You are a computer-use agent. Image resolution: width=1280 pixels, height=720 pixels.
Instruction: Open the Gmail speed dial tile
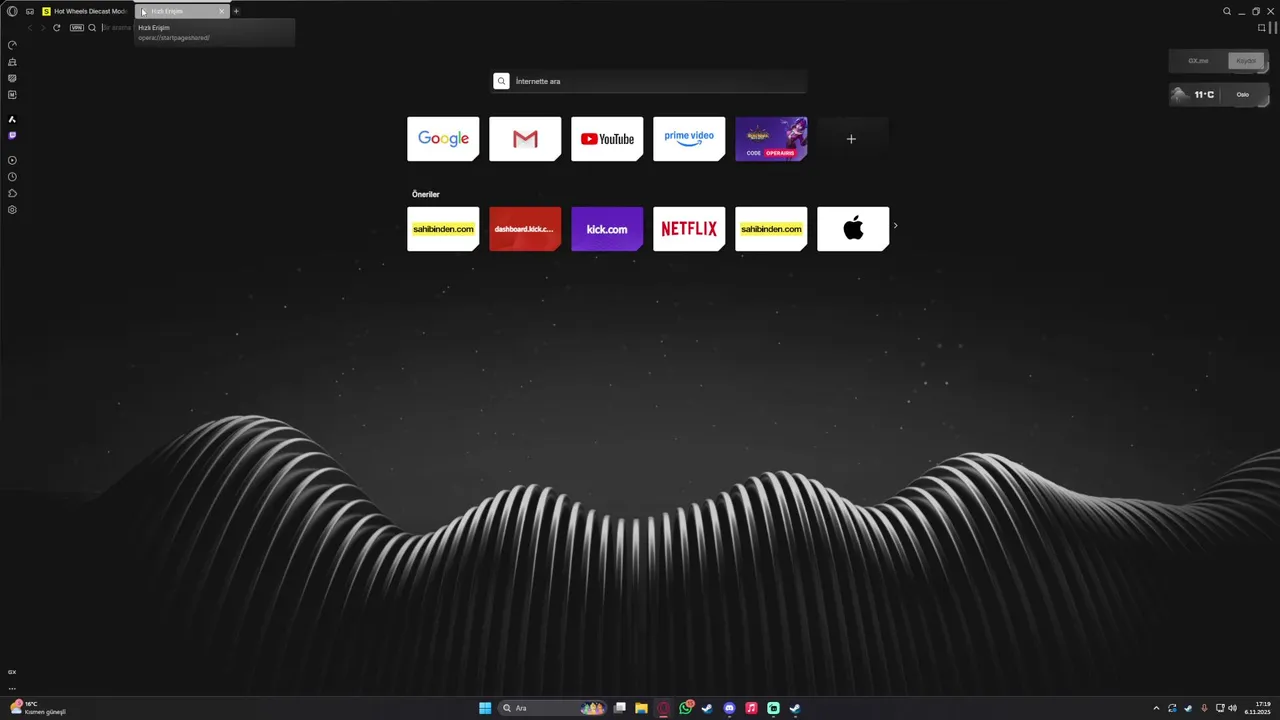click(525, 139)
